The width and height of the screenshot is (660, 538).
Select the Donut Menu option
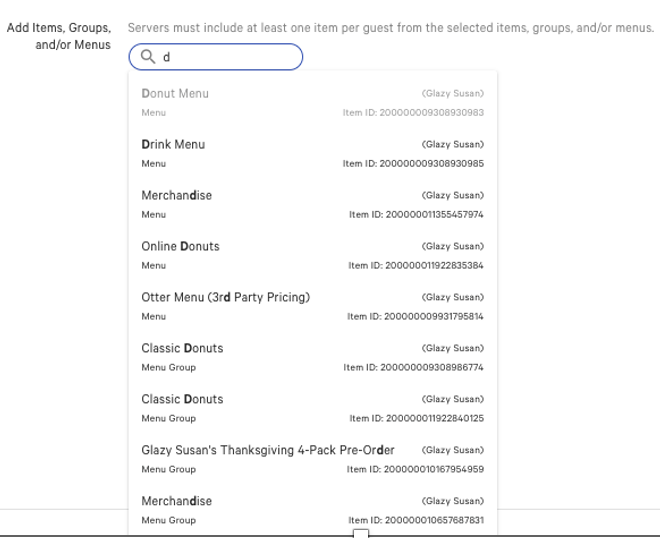coord(175,94)
